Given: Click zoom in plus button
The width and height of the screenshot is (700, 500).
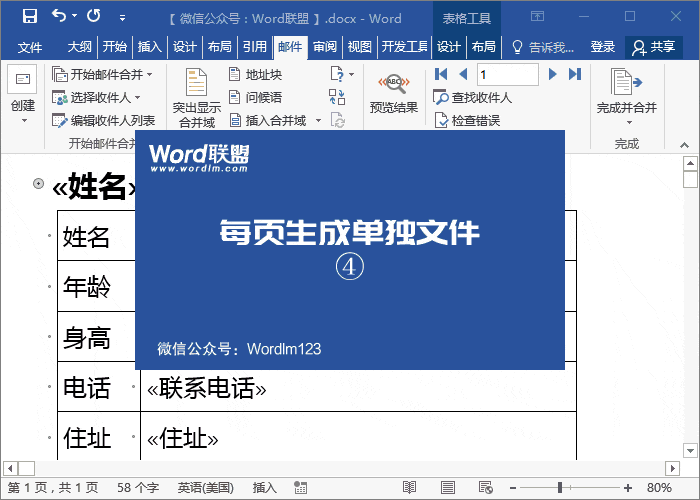Looking at the screenshot, I should tap(628, 488).
